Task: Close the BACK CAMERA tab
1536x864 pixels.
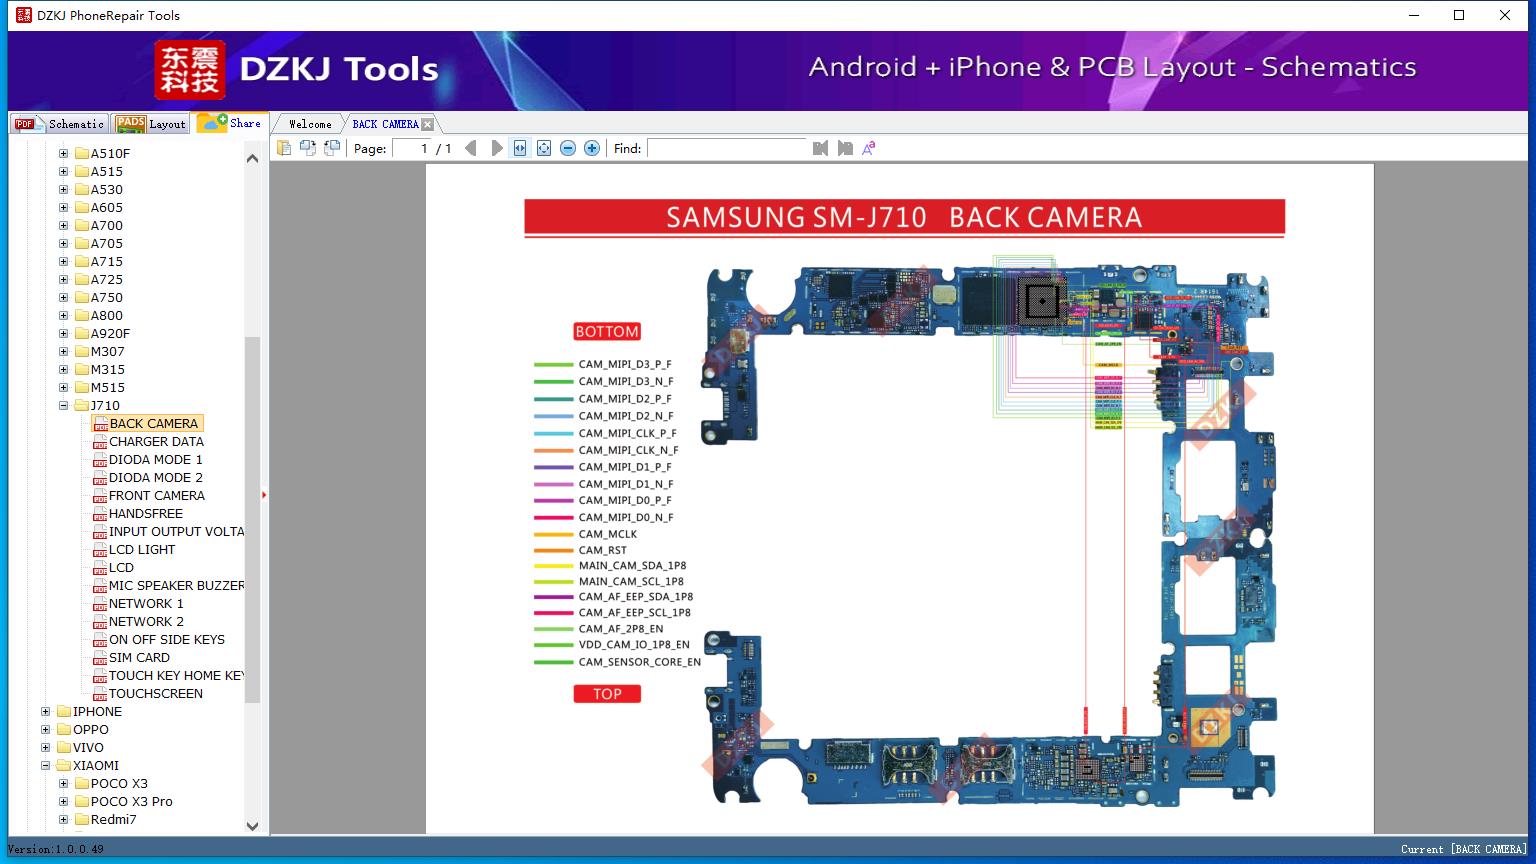Action: pyautogui.click(x=428, y=124)
